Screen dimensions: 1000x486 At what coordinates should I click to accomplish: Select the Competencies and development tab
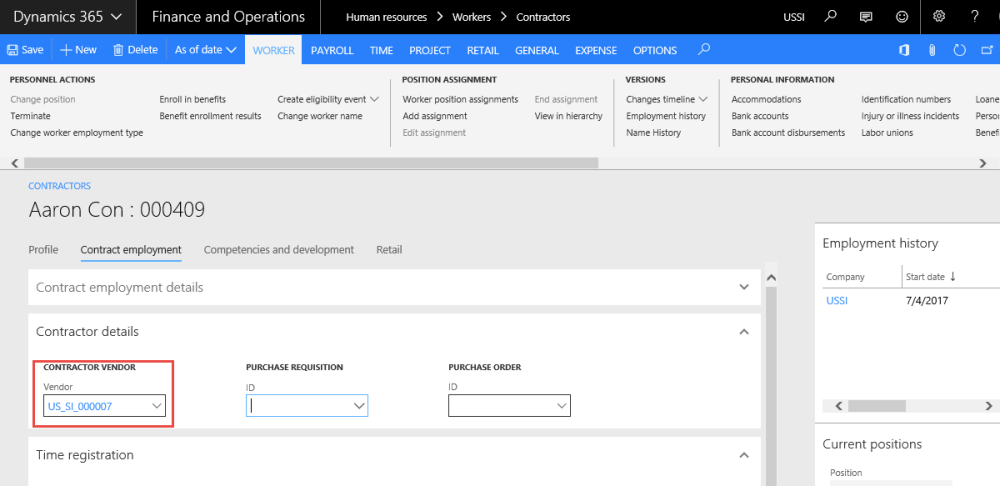click(x=279, y=250)
